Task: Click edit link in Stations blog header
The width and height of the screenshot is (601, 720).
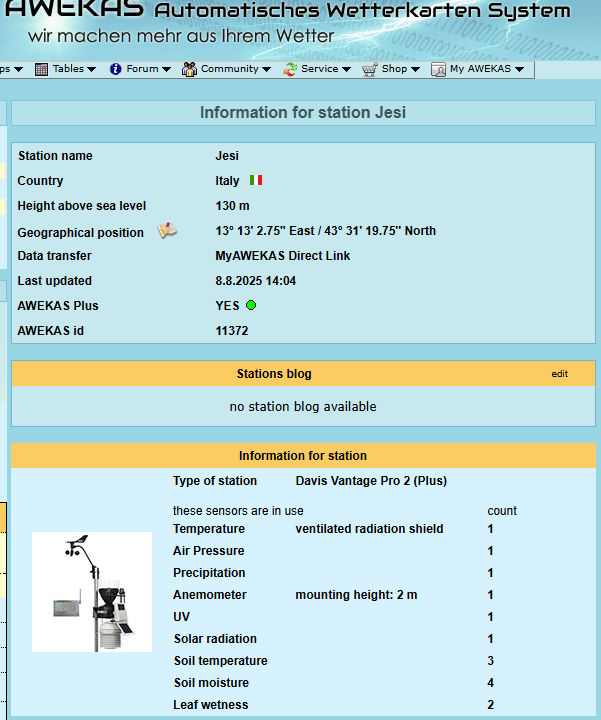Action: click(x=559, y=374)
